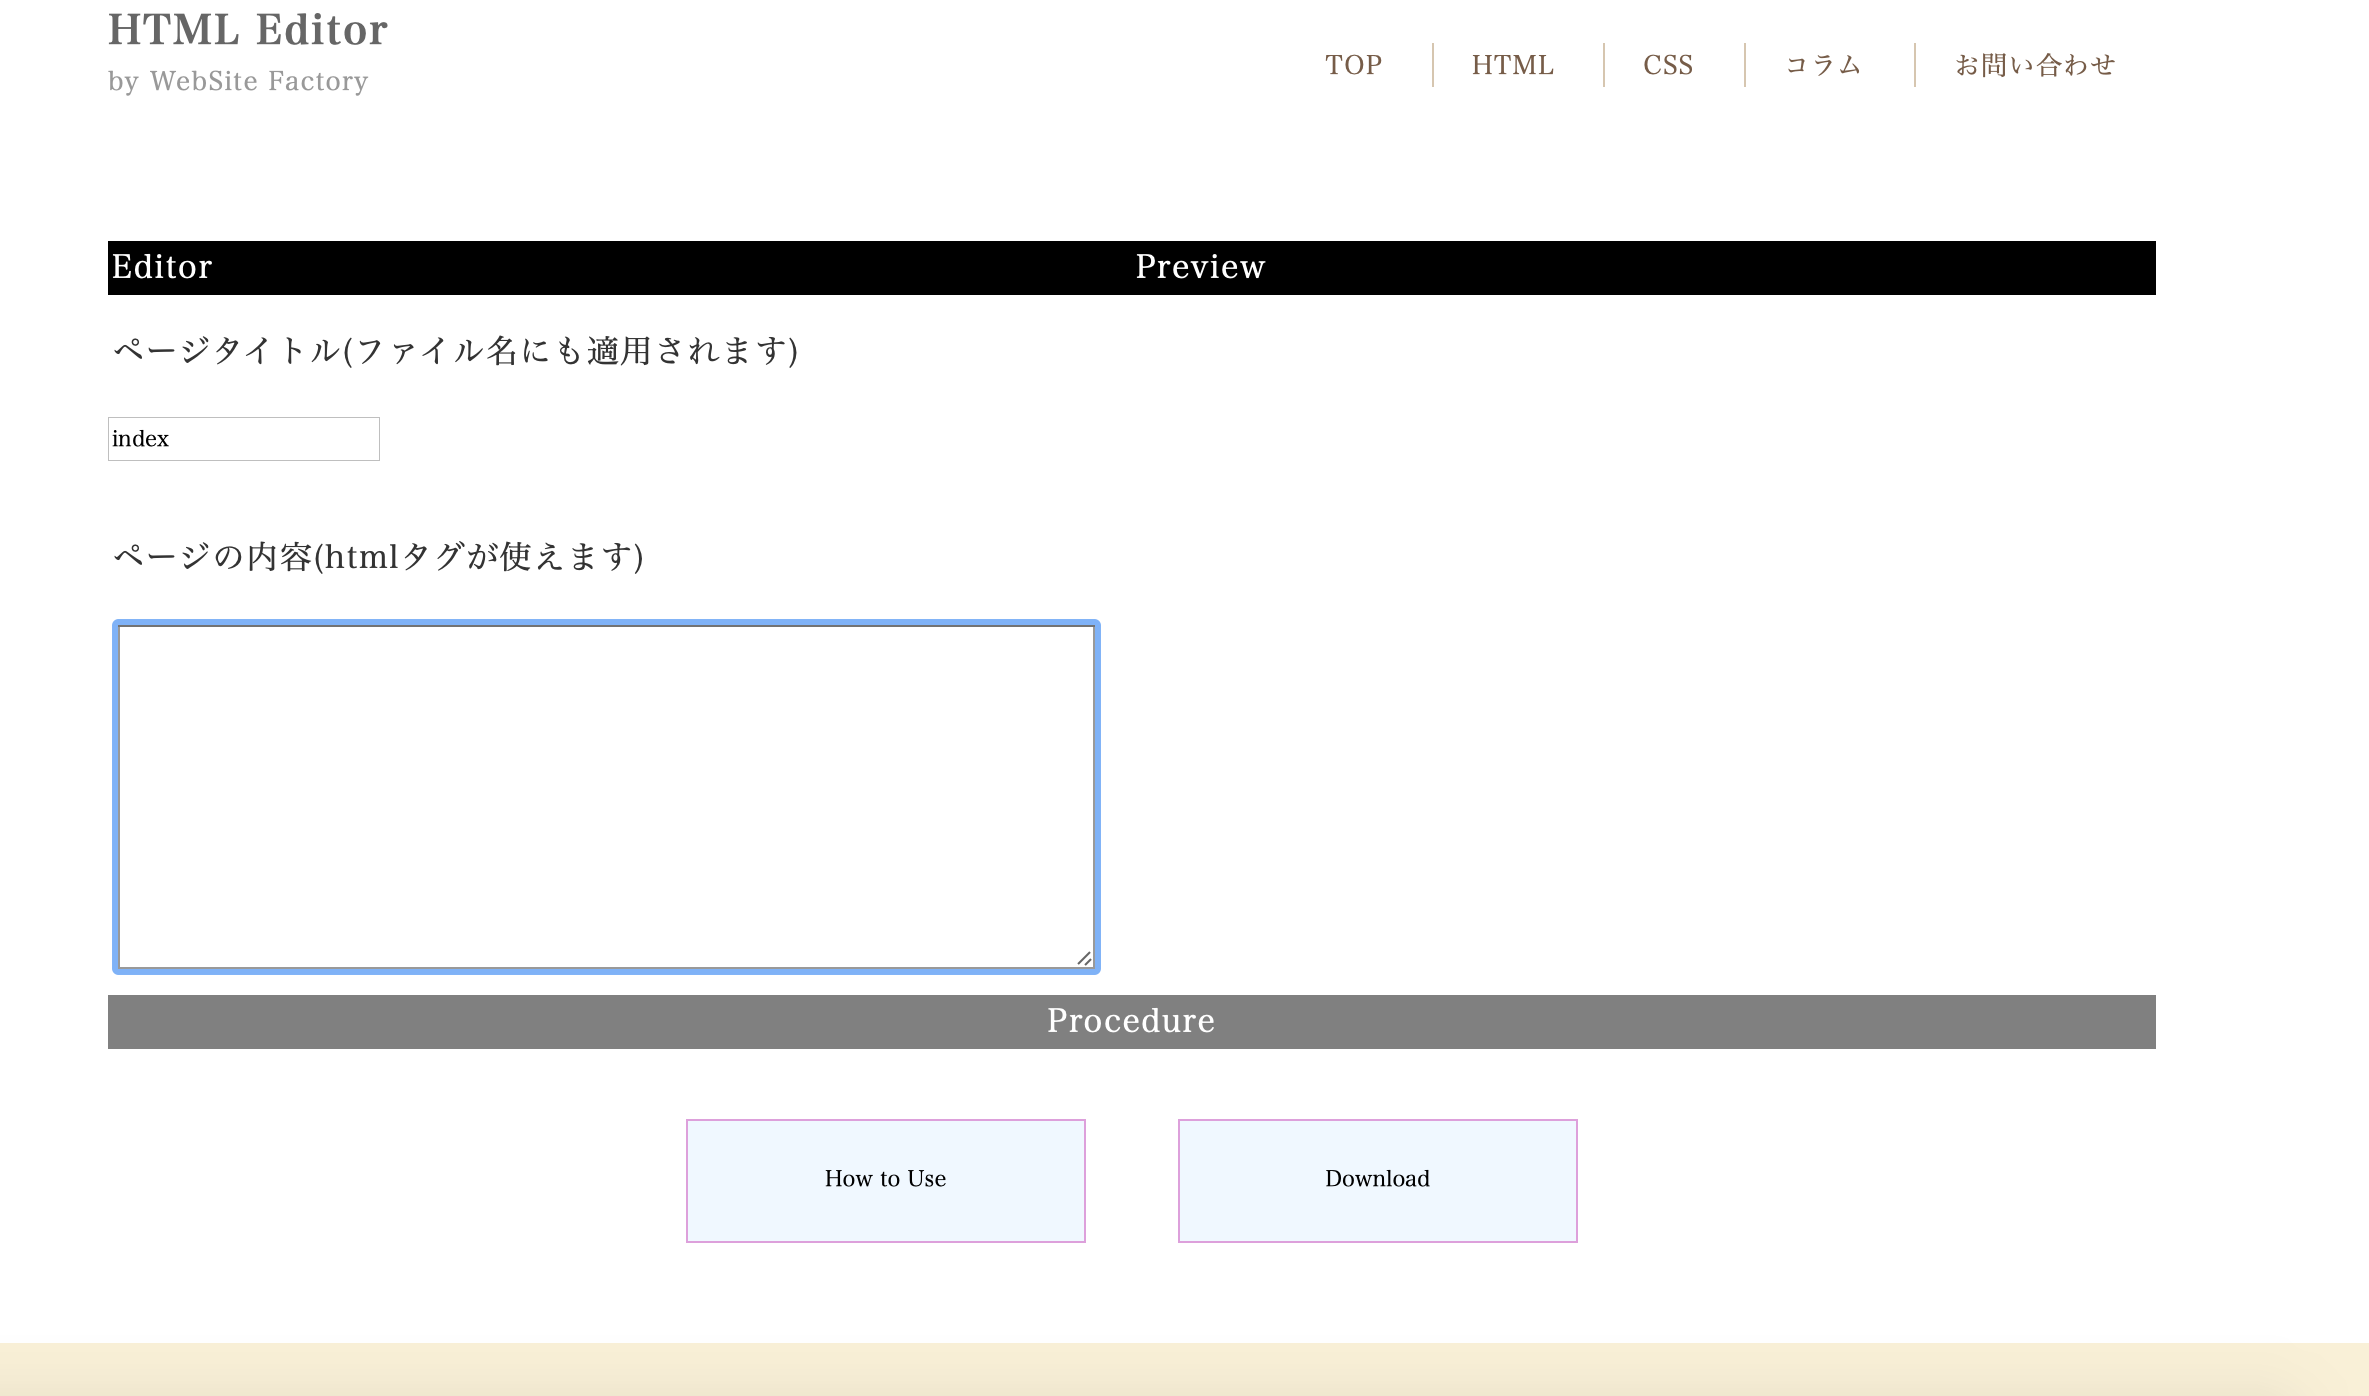Screen dimensions: 2369x1396
Task: Open the TOP navigation link
Action: click(1353, 65)
